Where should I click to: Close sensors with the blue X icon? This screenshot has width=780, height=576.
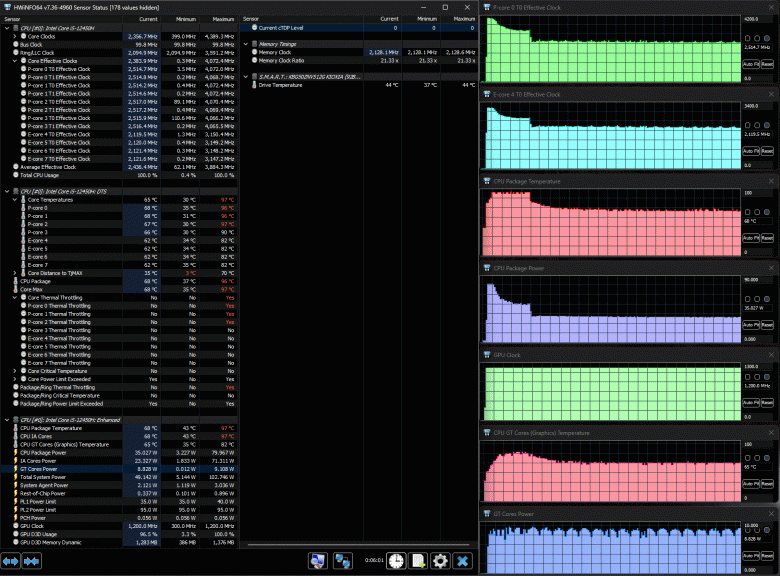462,562
